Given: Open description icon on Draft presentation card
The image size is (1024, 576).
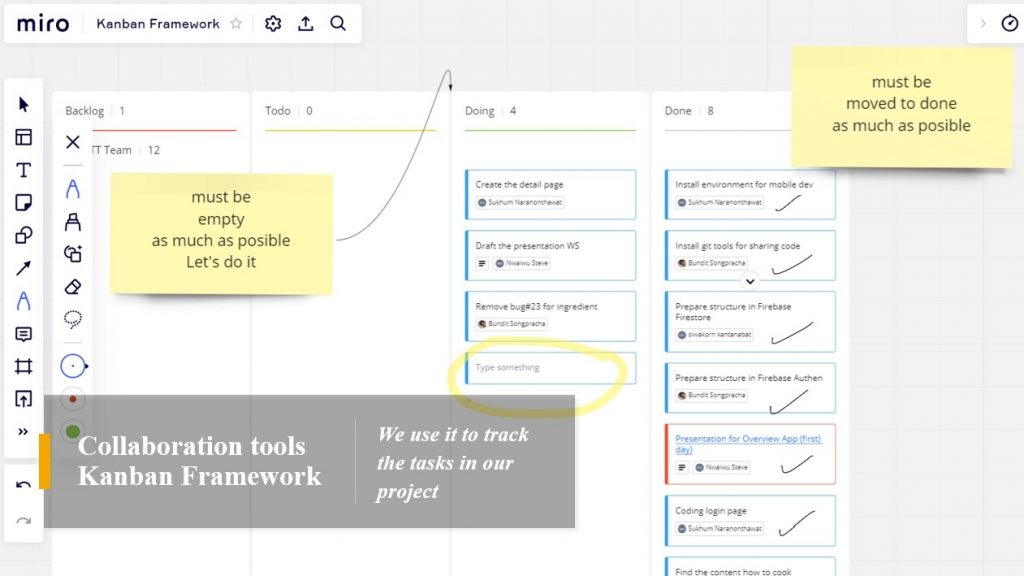Looking at the screenshot, I should pos(482,263).
